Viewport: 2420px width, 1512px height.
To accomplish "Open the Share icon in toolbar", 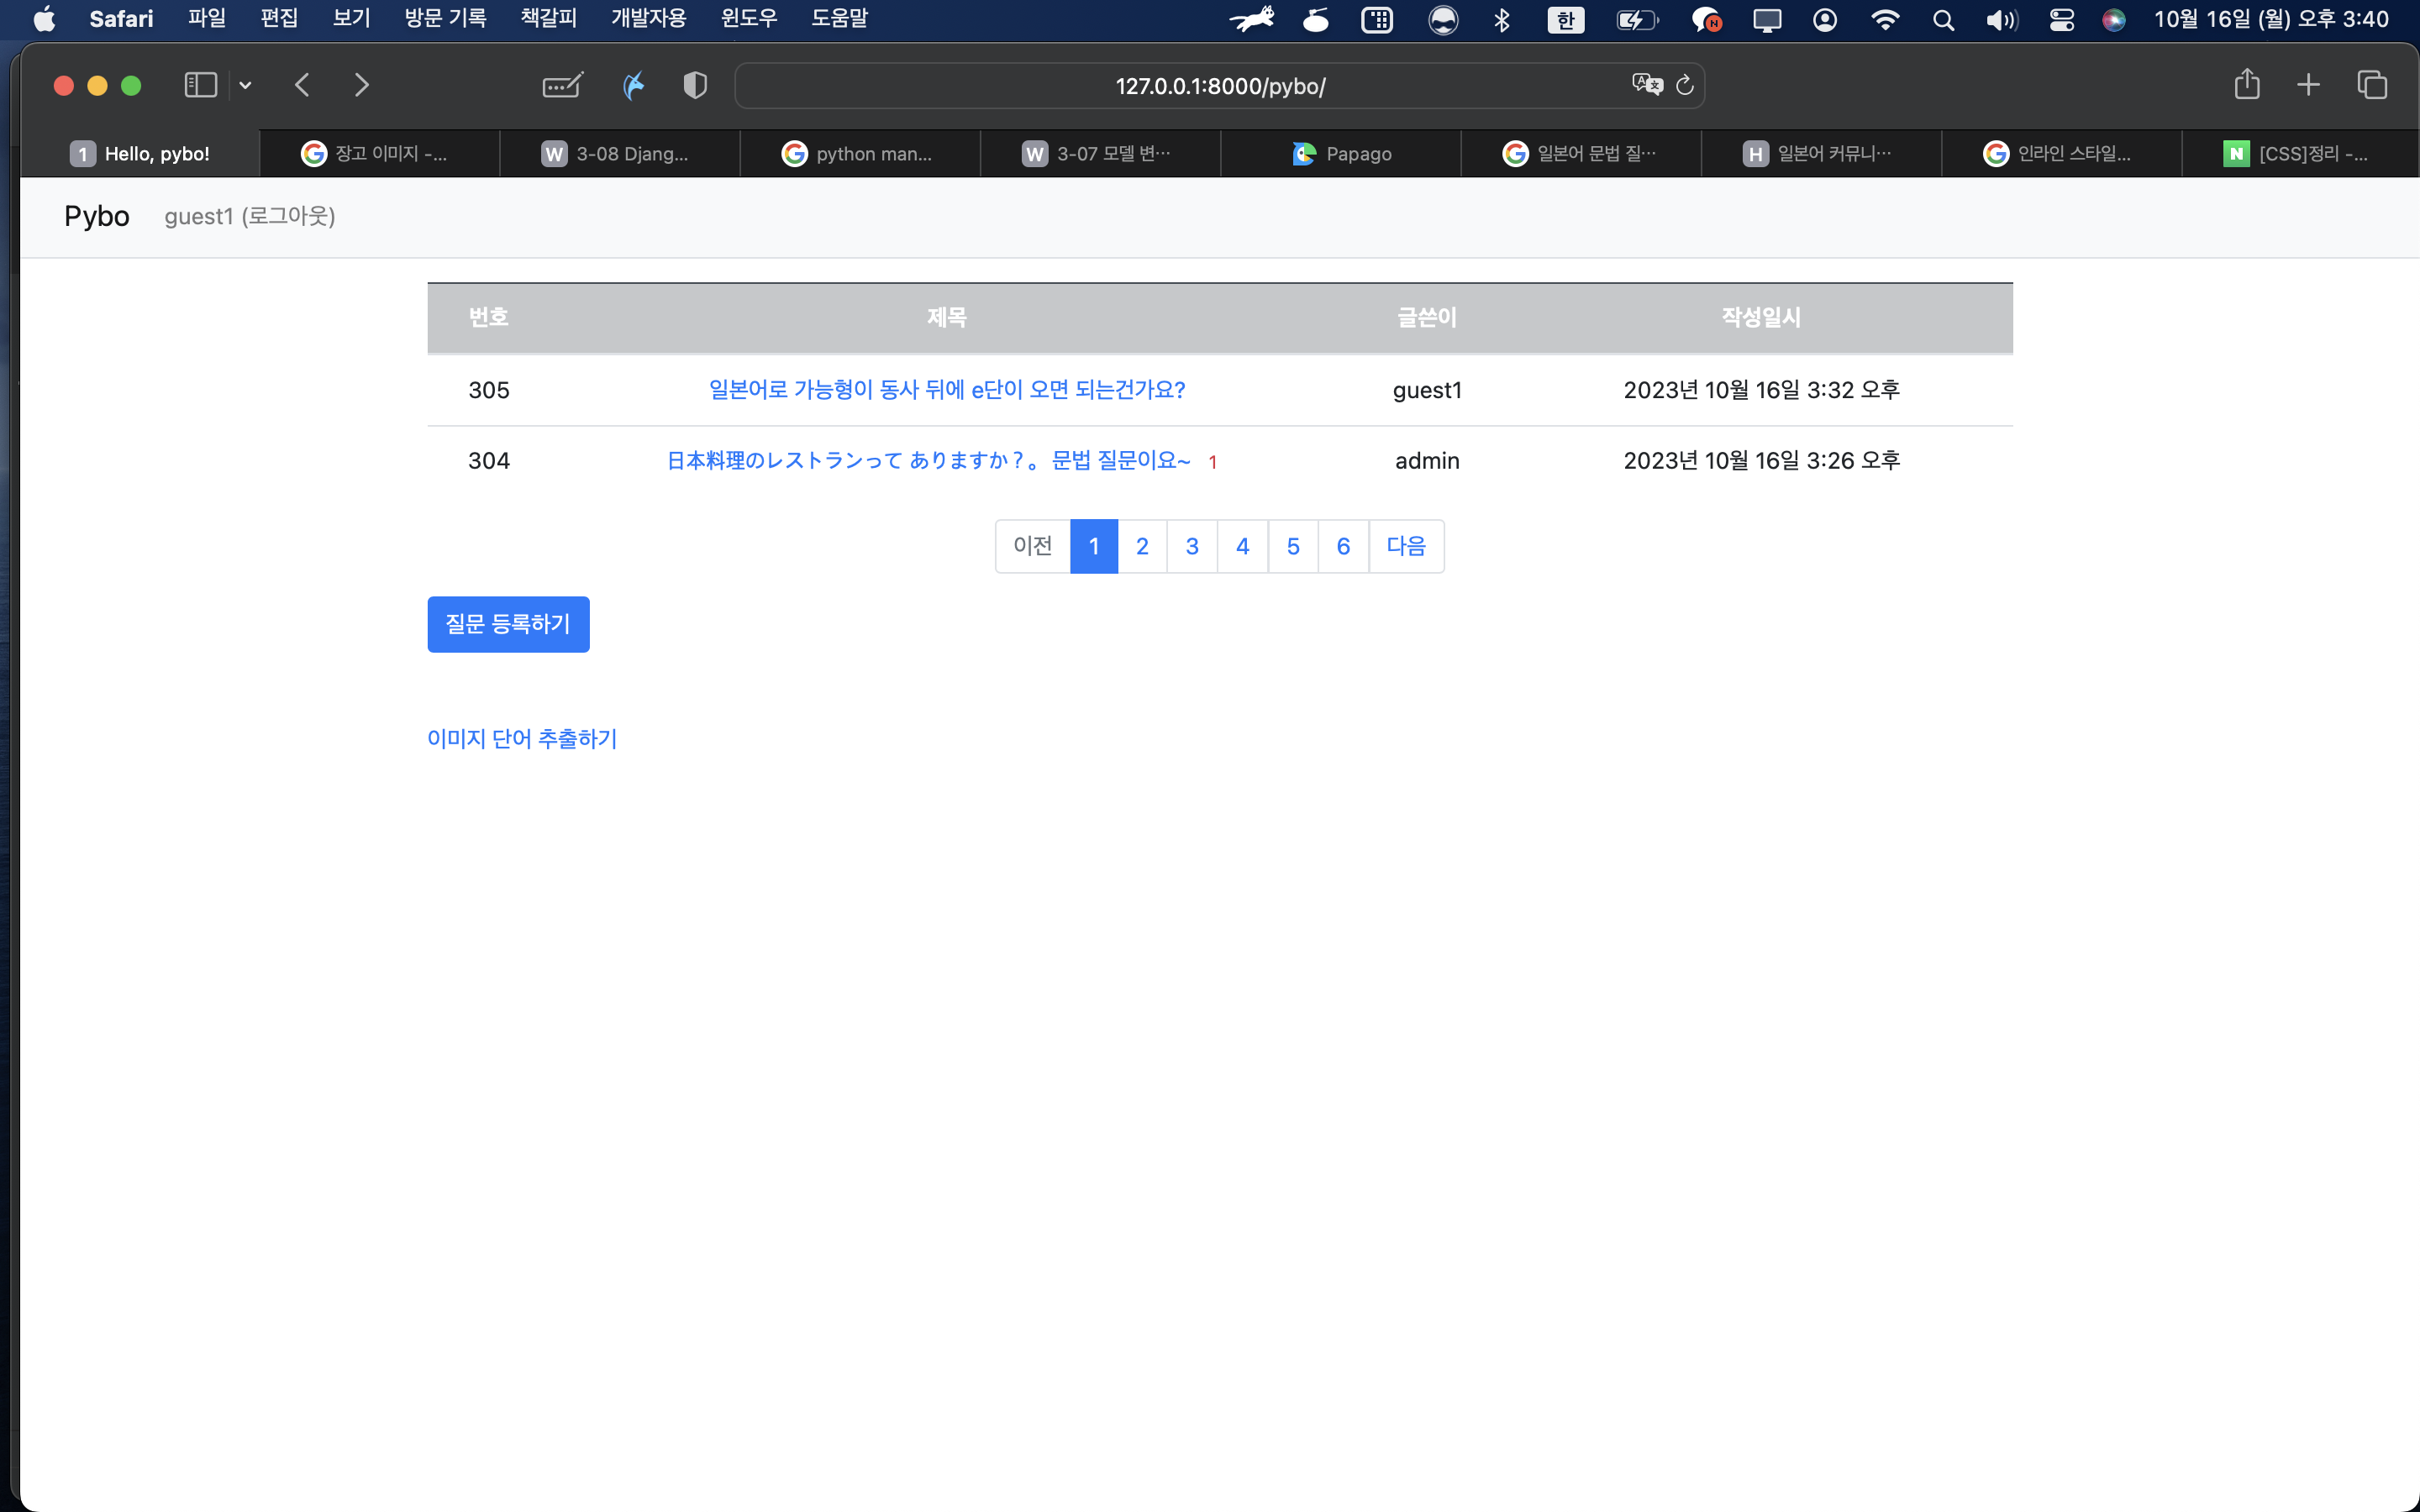I will (2247, 85).
